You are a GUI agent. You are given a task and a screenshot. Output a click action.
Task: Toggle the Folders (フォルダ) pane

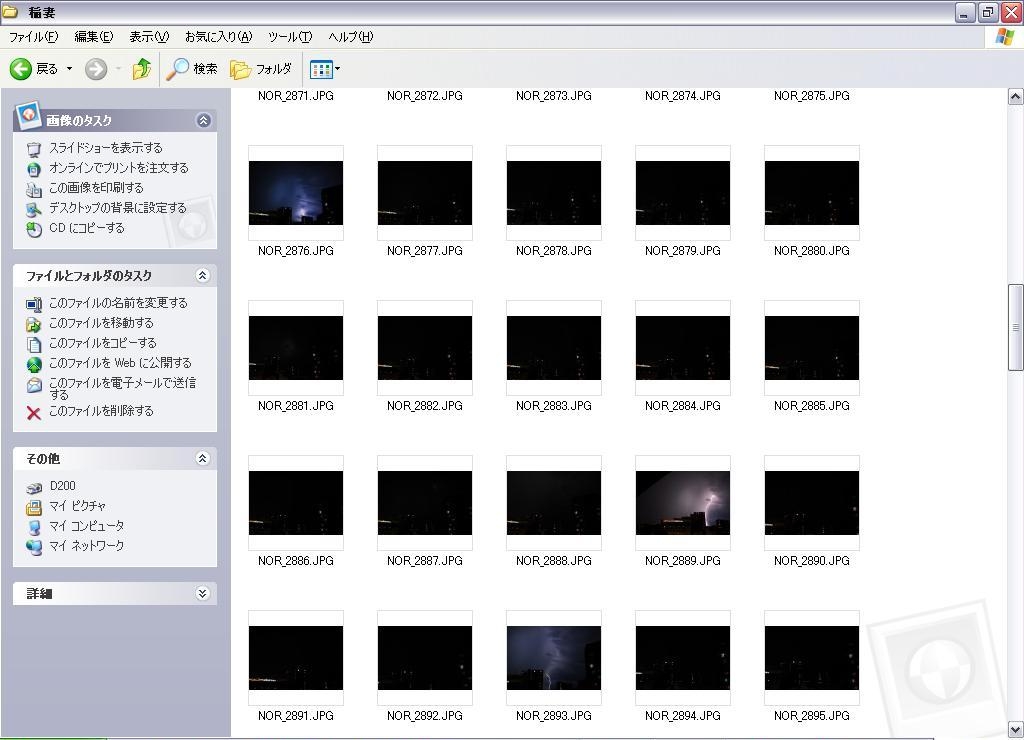coord(261,69)
